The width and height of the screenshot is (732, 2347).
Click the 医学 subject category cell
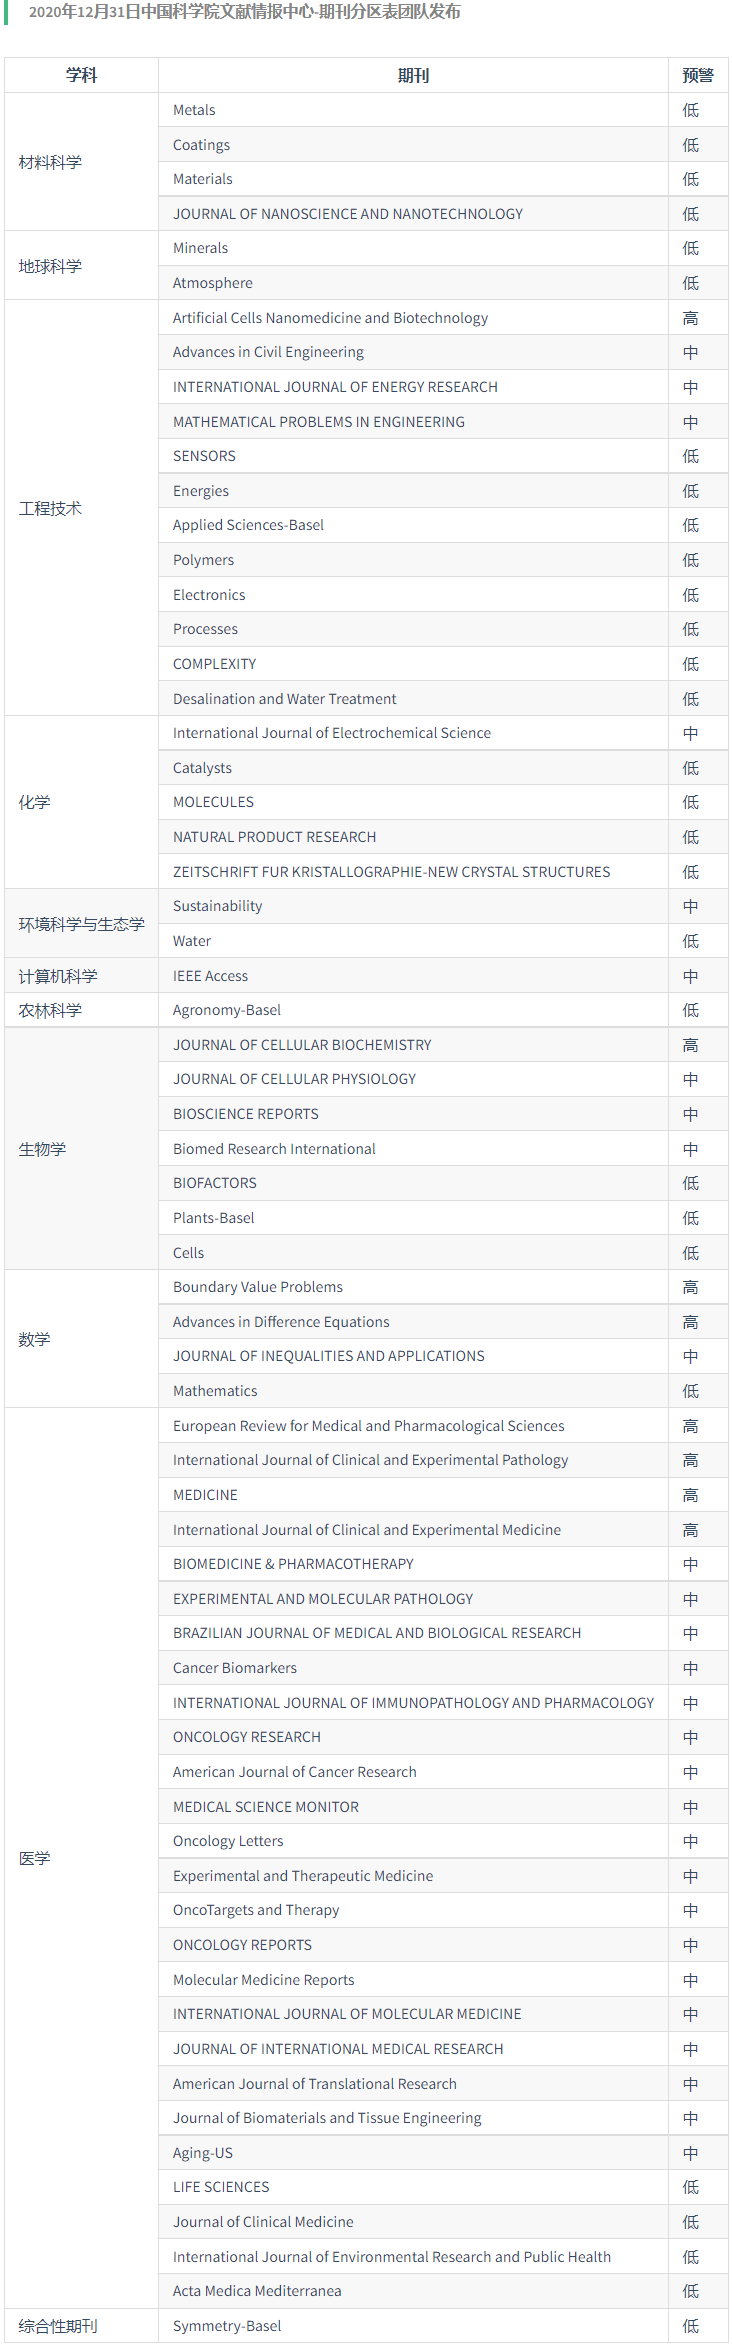click(34, 1858)
